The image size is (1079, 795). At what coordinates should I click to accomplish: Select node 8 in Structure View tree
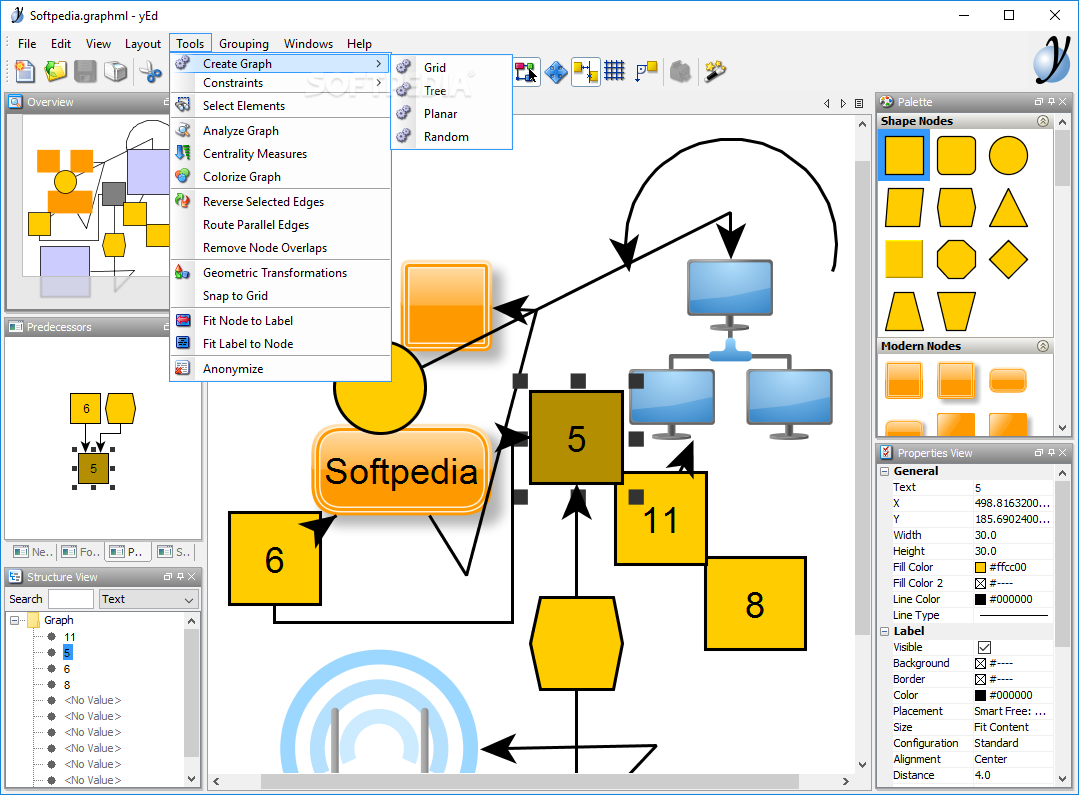tap(67, 685)
